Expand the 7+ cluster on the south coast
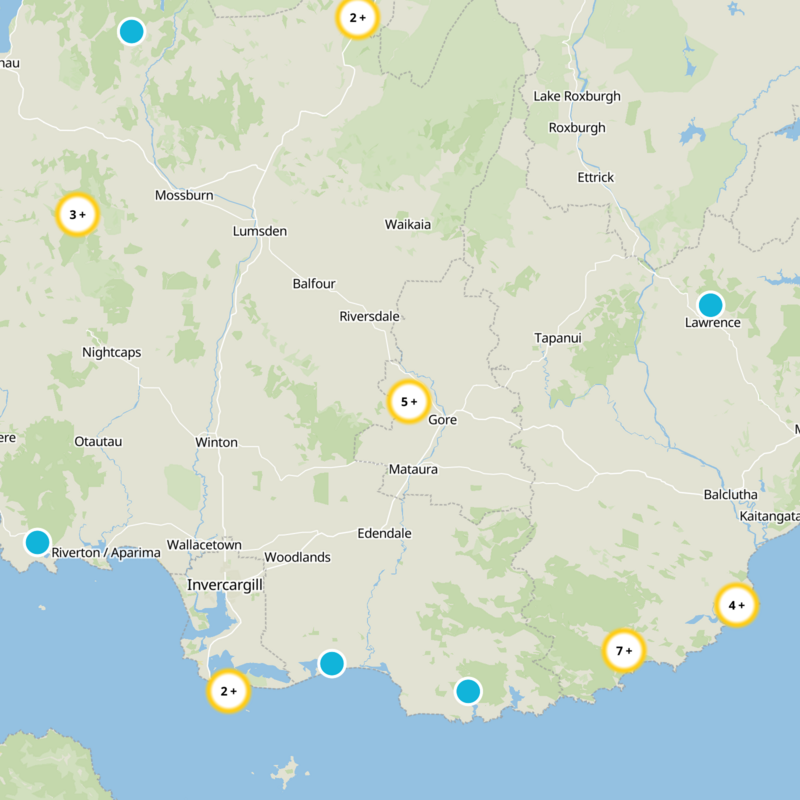Viewport: 800px width, 800px height. [623, 651]
